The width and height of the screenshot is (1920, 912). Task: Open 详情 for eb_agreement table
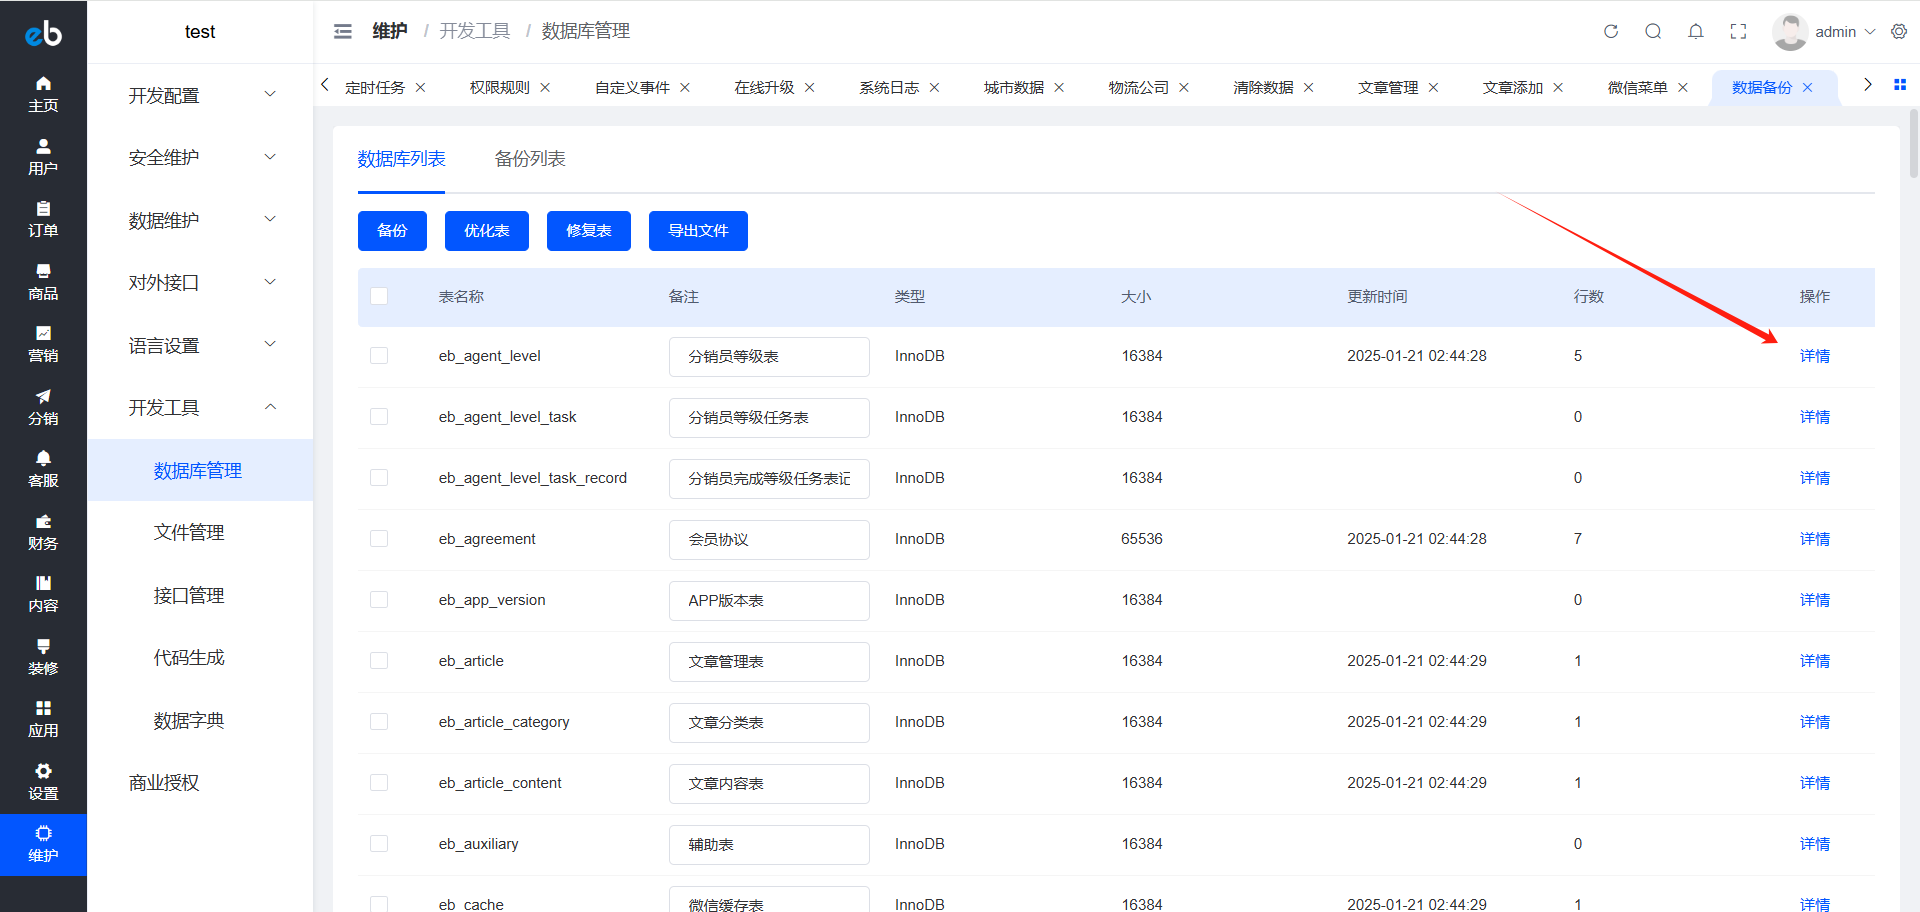[1814, 539]
